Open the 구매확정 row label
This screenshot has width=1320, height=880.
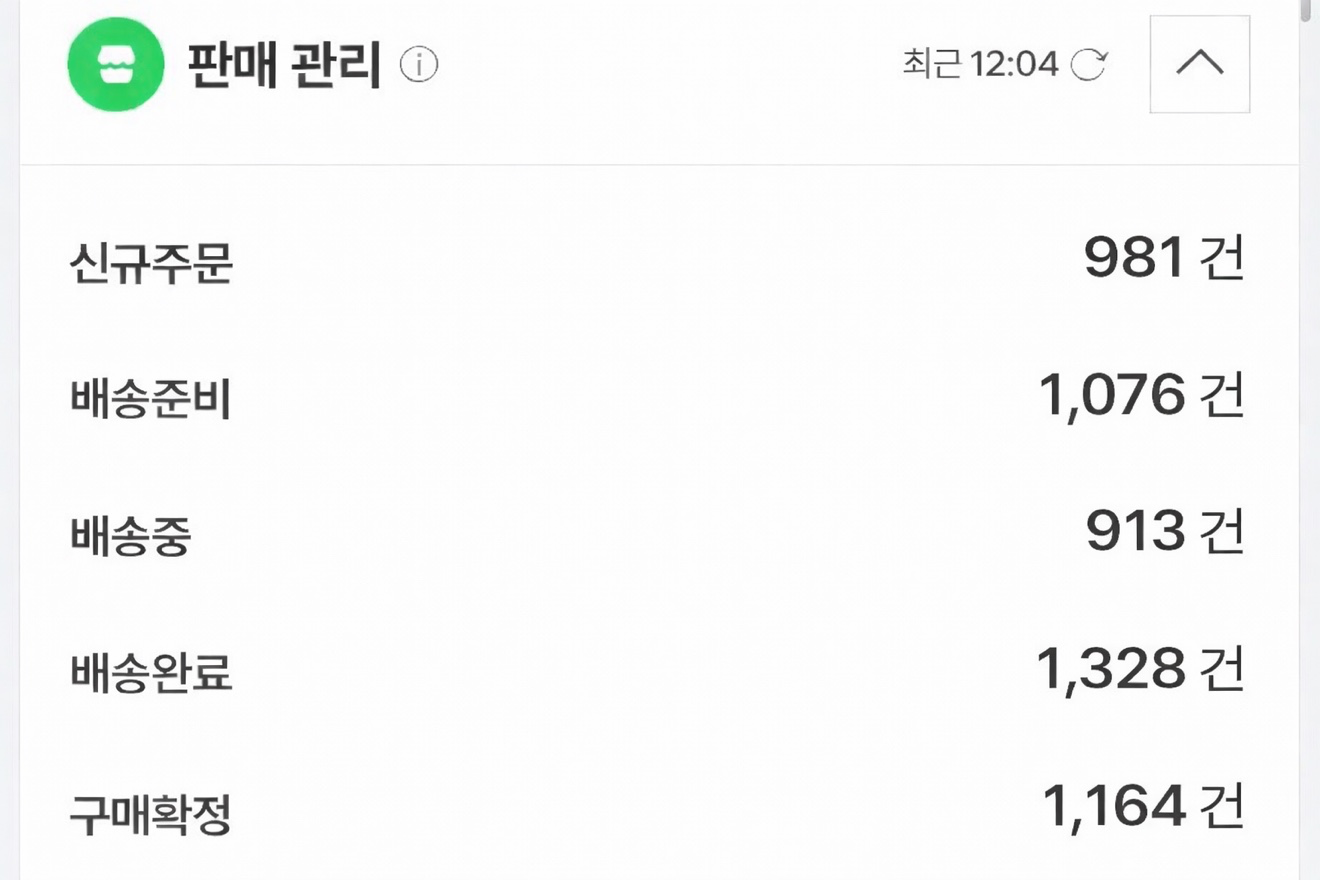pos(151,815)
